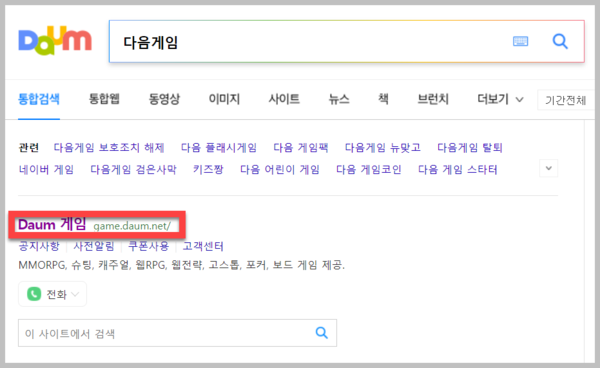Click related search 다음 플래시게임
Viewport: 600px width, 368px height.
[218, 148]
